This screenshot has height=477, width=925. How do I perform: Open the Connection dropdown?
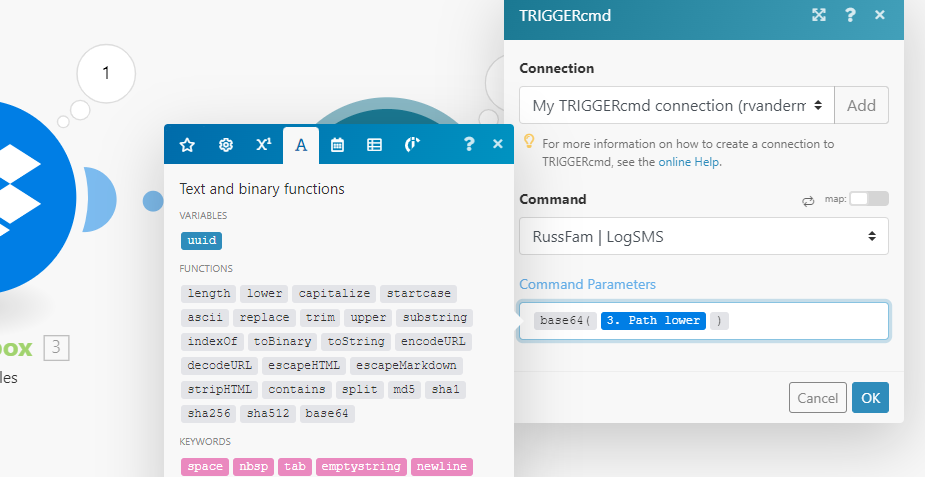[677, 106]
